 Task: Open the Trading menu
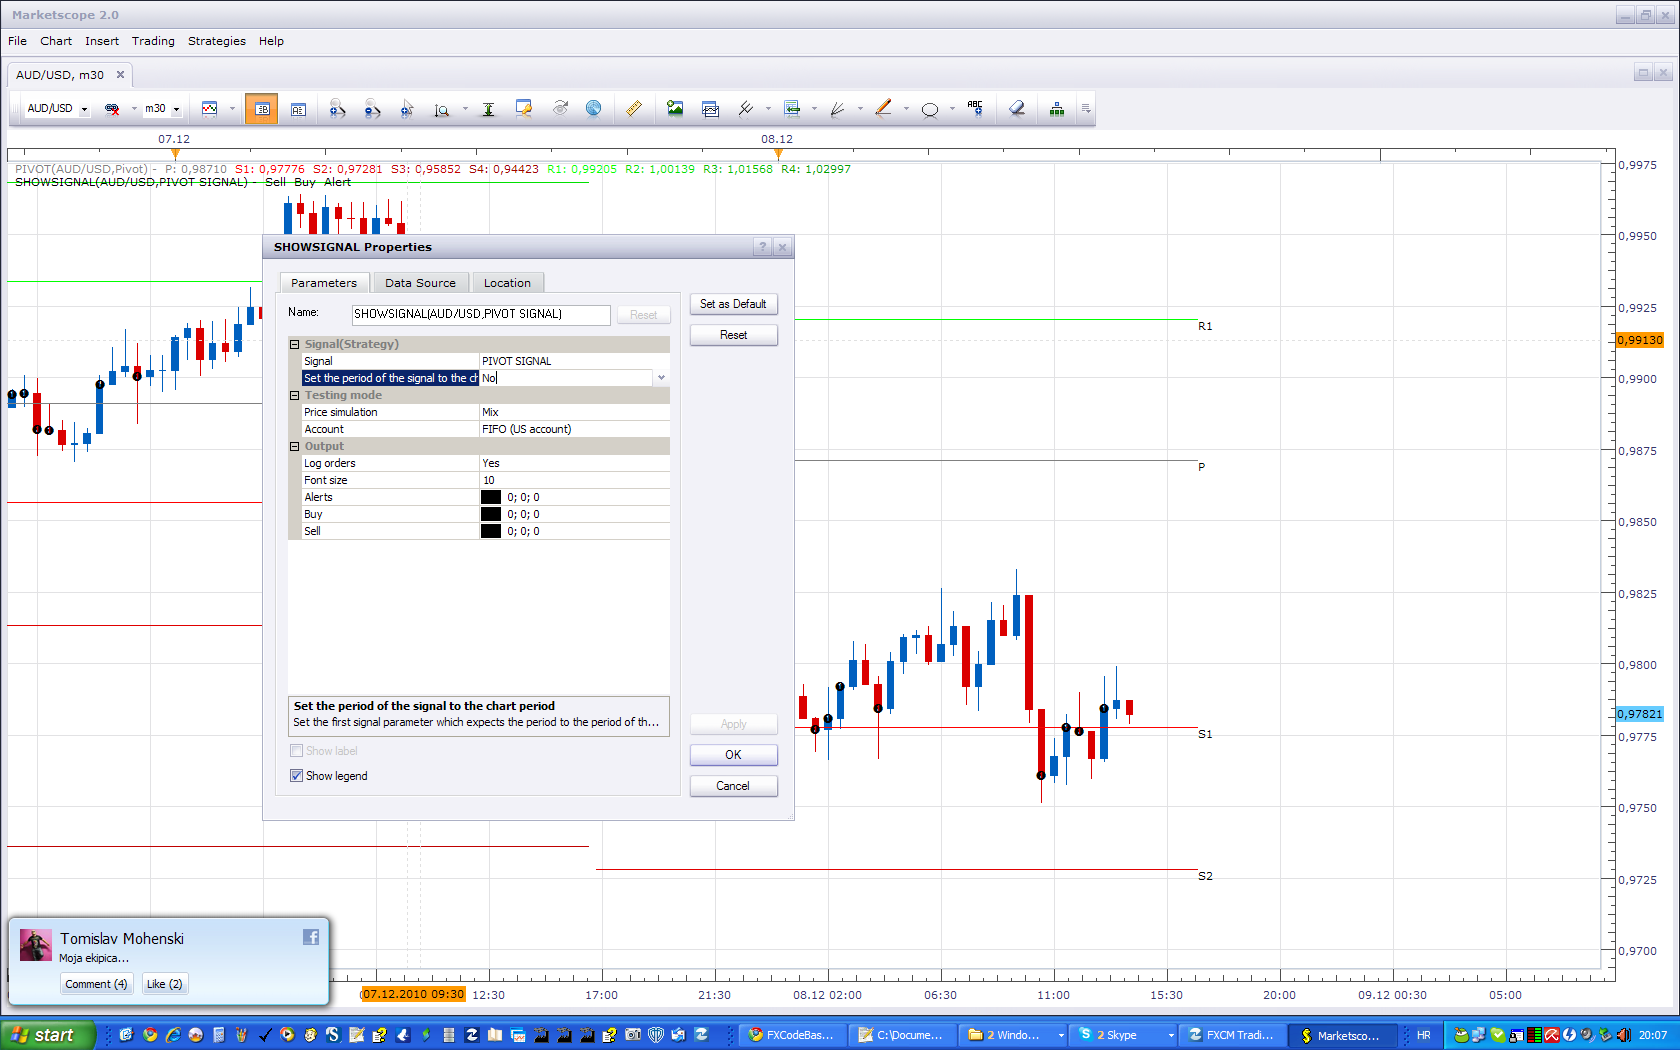click(153, 41)
